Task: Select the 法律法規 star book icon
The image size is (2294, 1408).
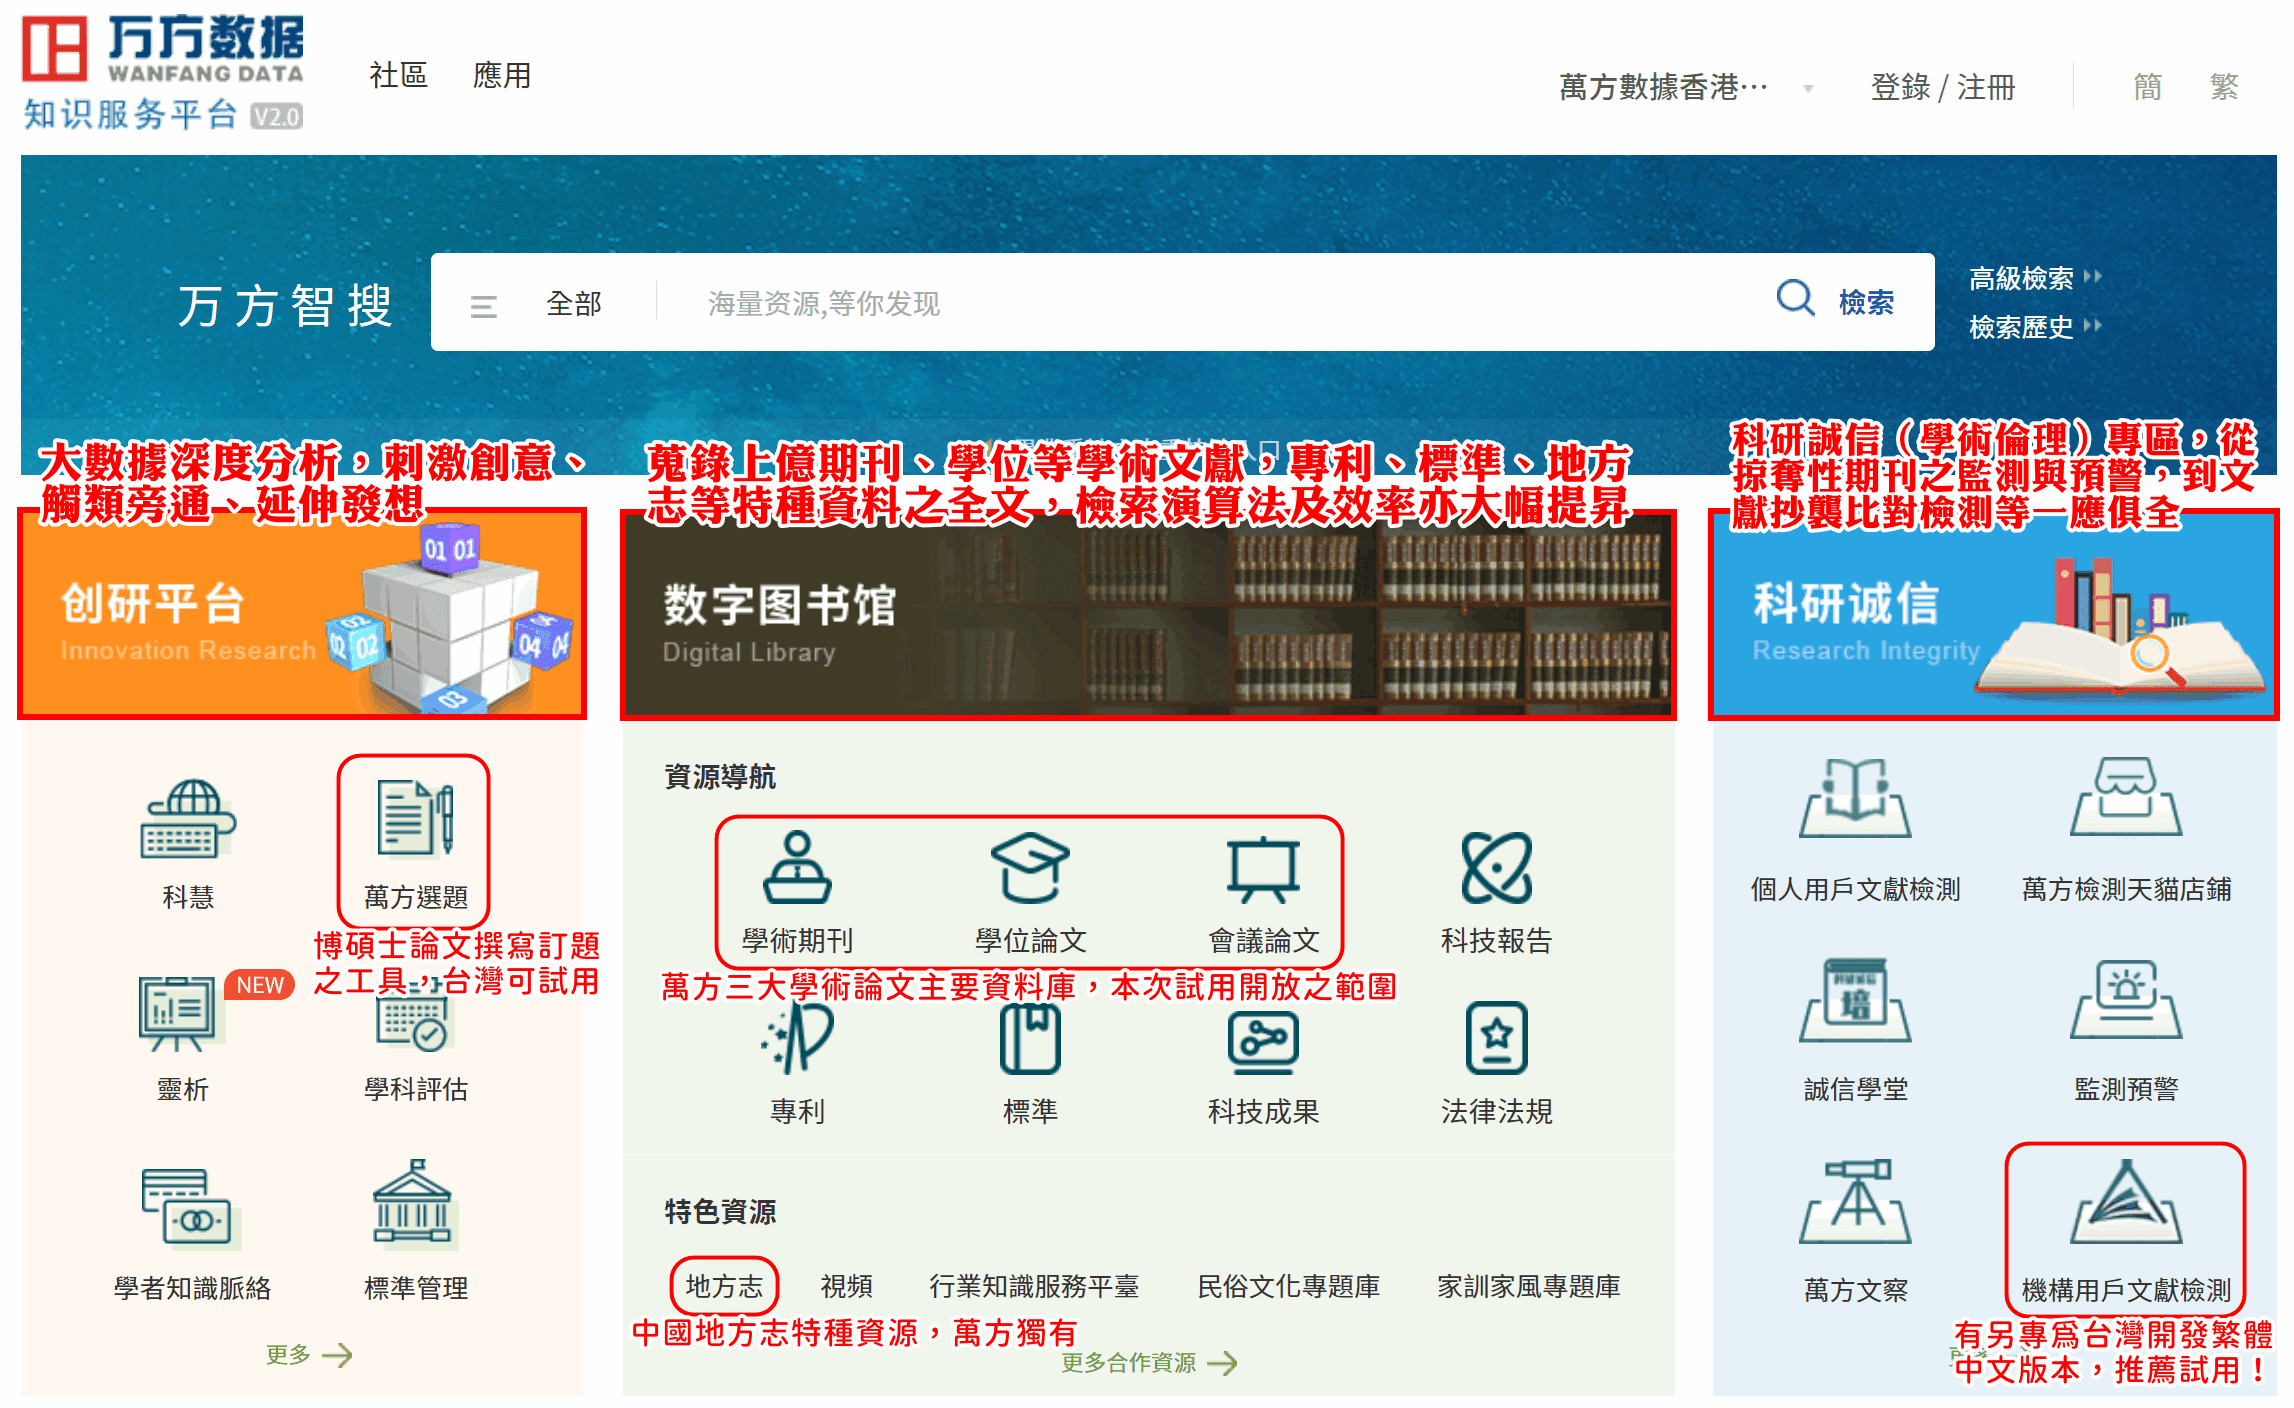Action: pos(1497,1039)
